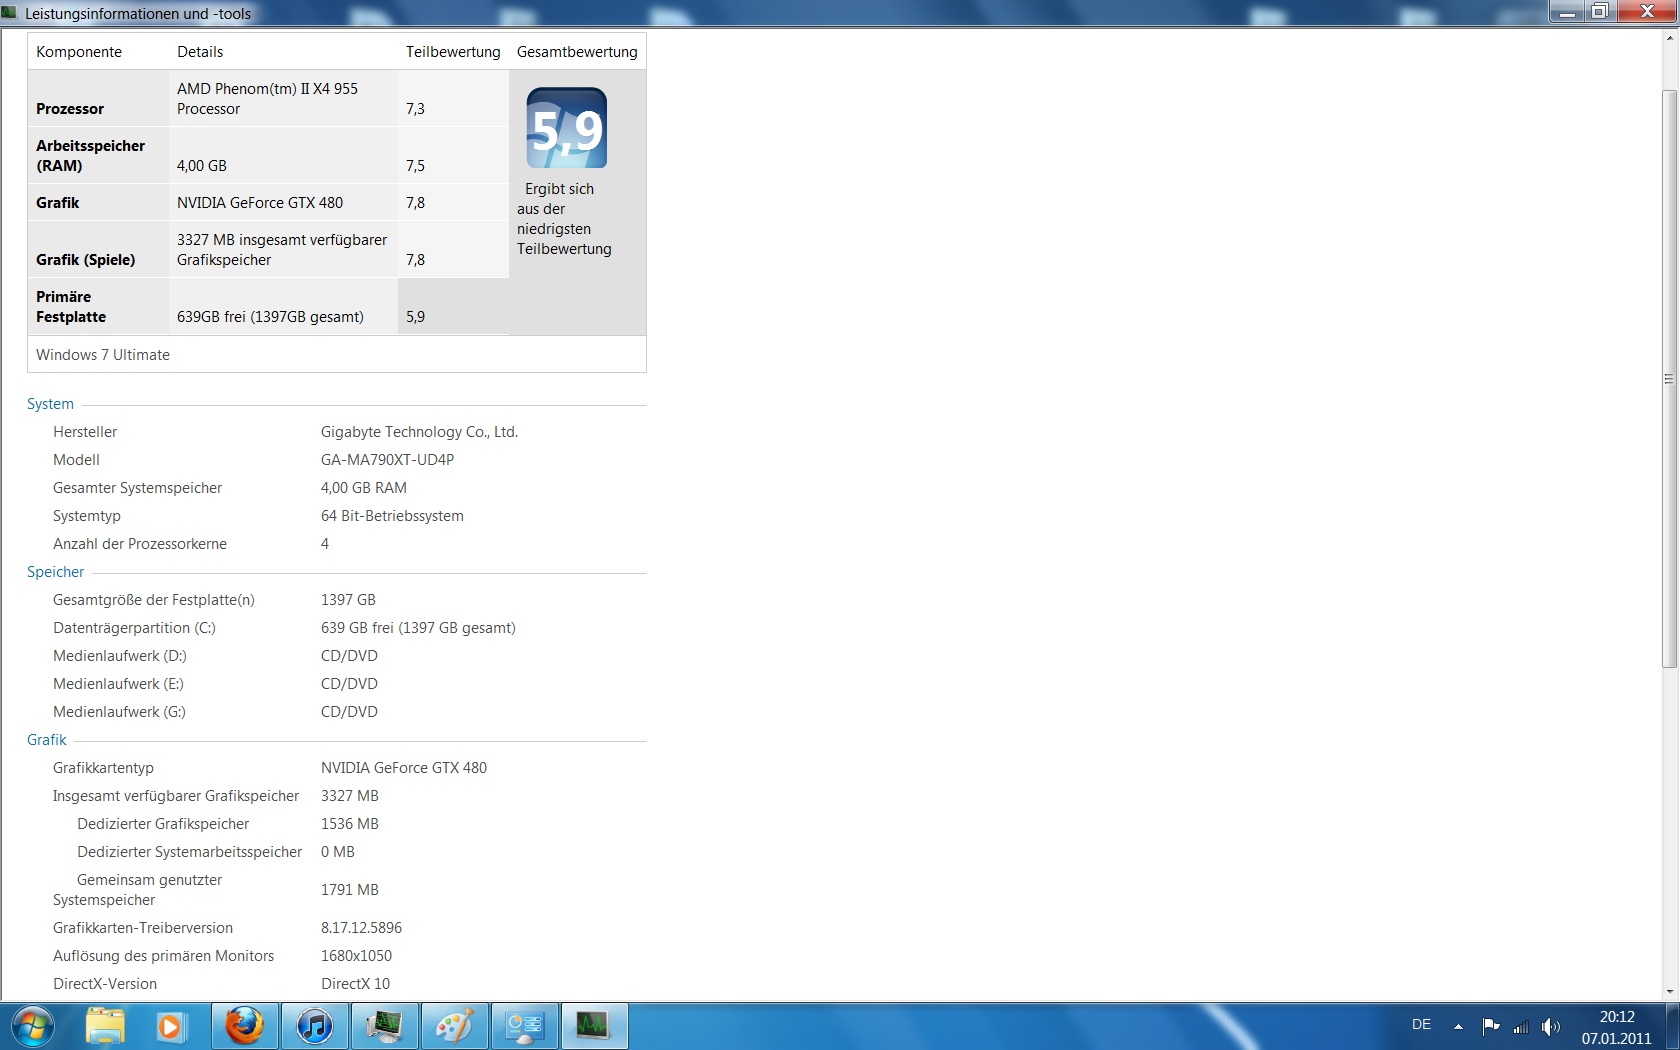Select the AMD Phenom II X4 955 text
The height and width of the screenshot is (1050, 1680).
(267, 99)
